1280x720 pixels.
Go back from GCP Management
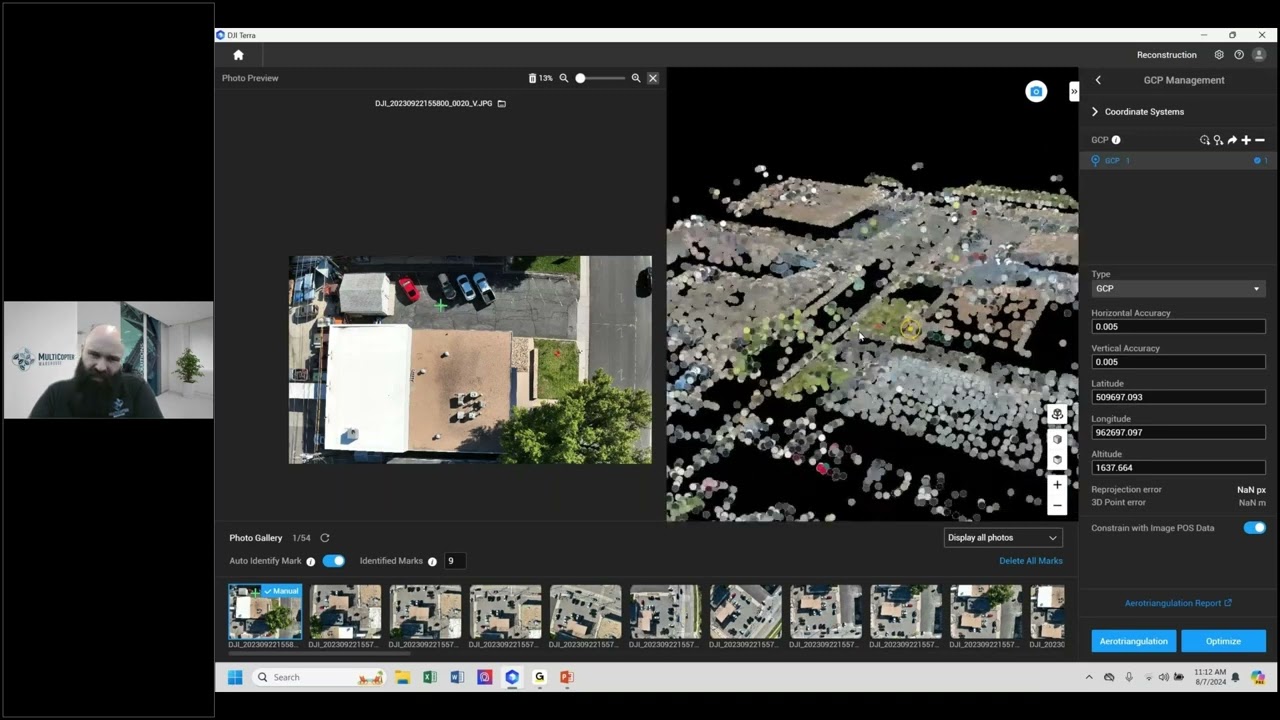tap(1098, 80)
